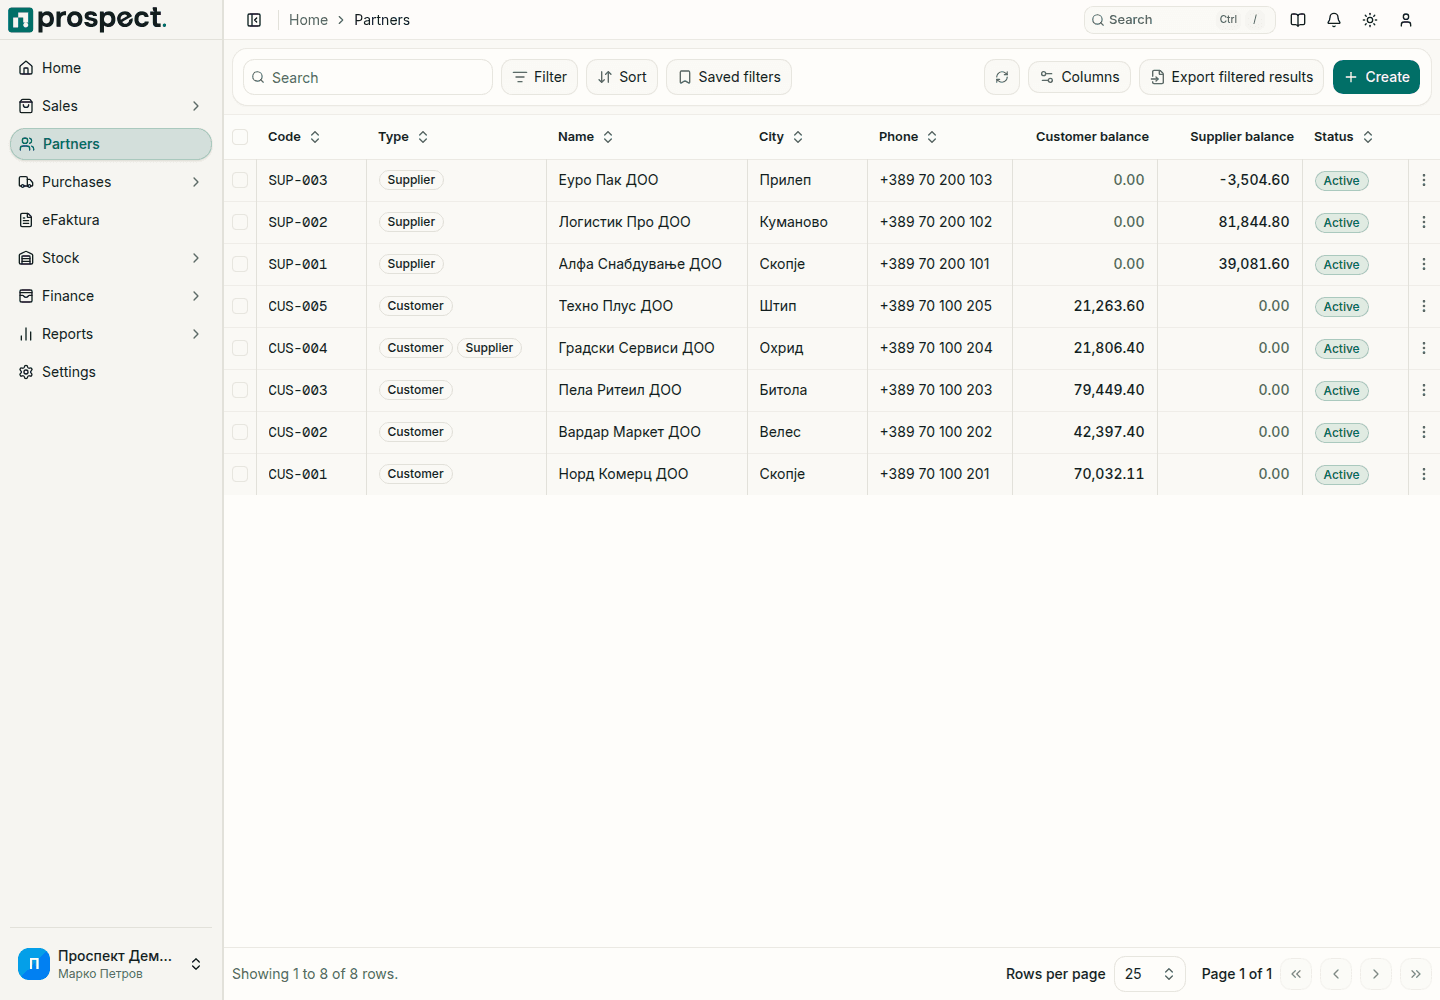Image resolution: width=1440 pixels, height=1000 pixels.
Task: Tick the checkbox for CUS-003
Action: point(240,390)
